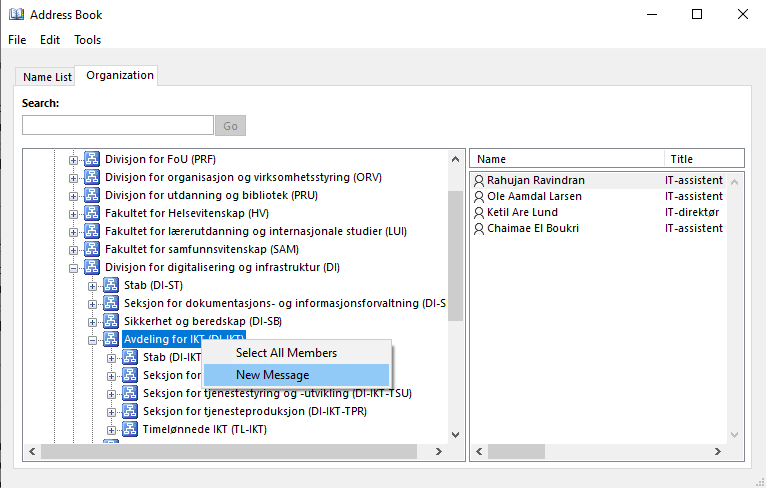Image resolution: width=766 pixels, height=488 pixels.
Task: Click the person icon beside Ketil Are Lund
Action: pos(479,212)
